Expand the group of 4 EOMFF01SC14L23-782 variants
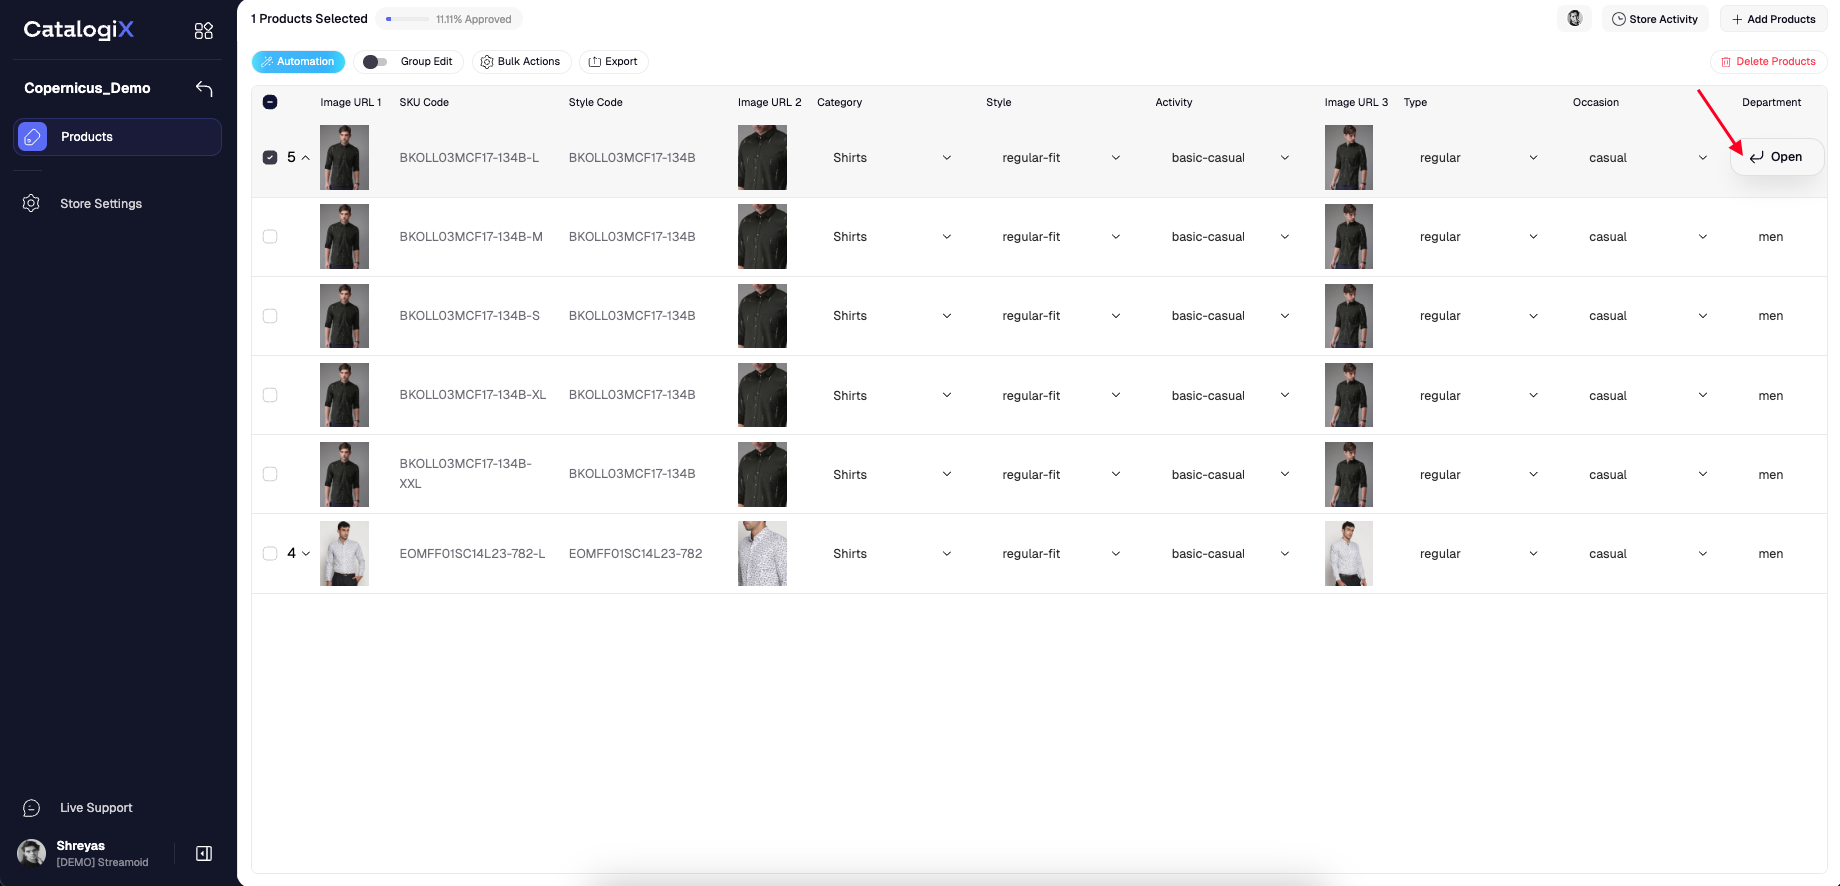This screenshot has width=1840, height=886. click(306, 553)
